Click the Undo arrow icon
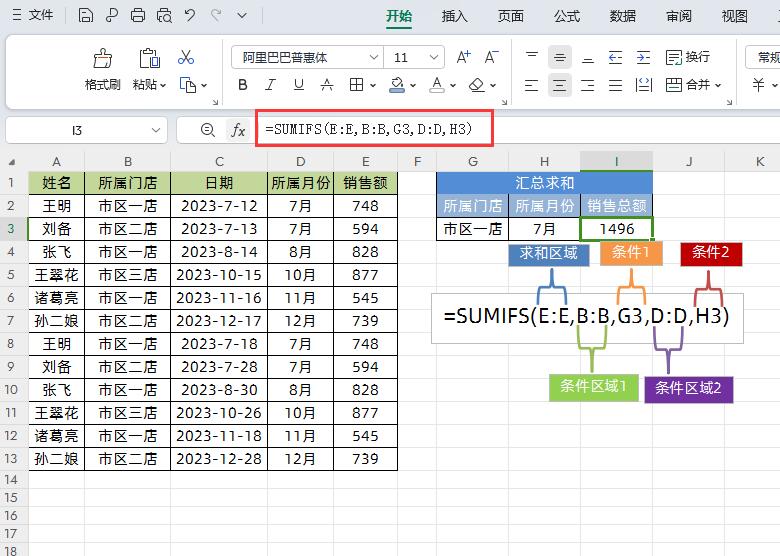780x556 pixels. tap(190, 15)
